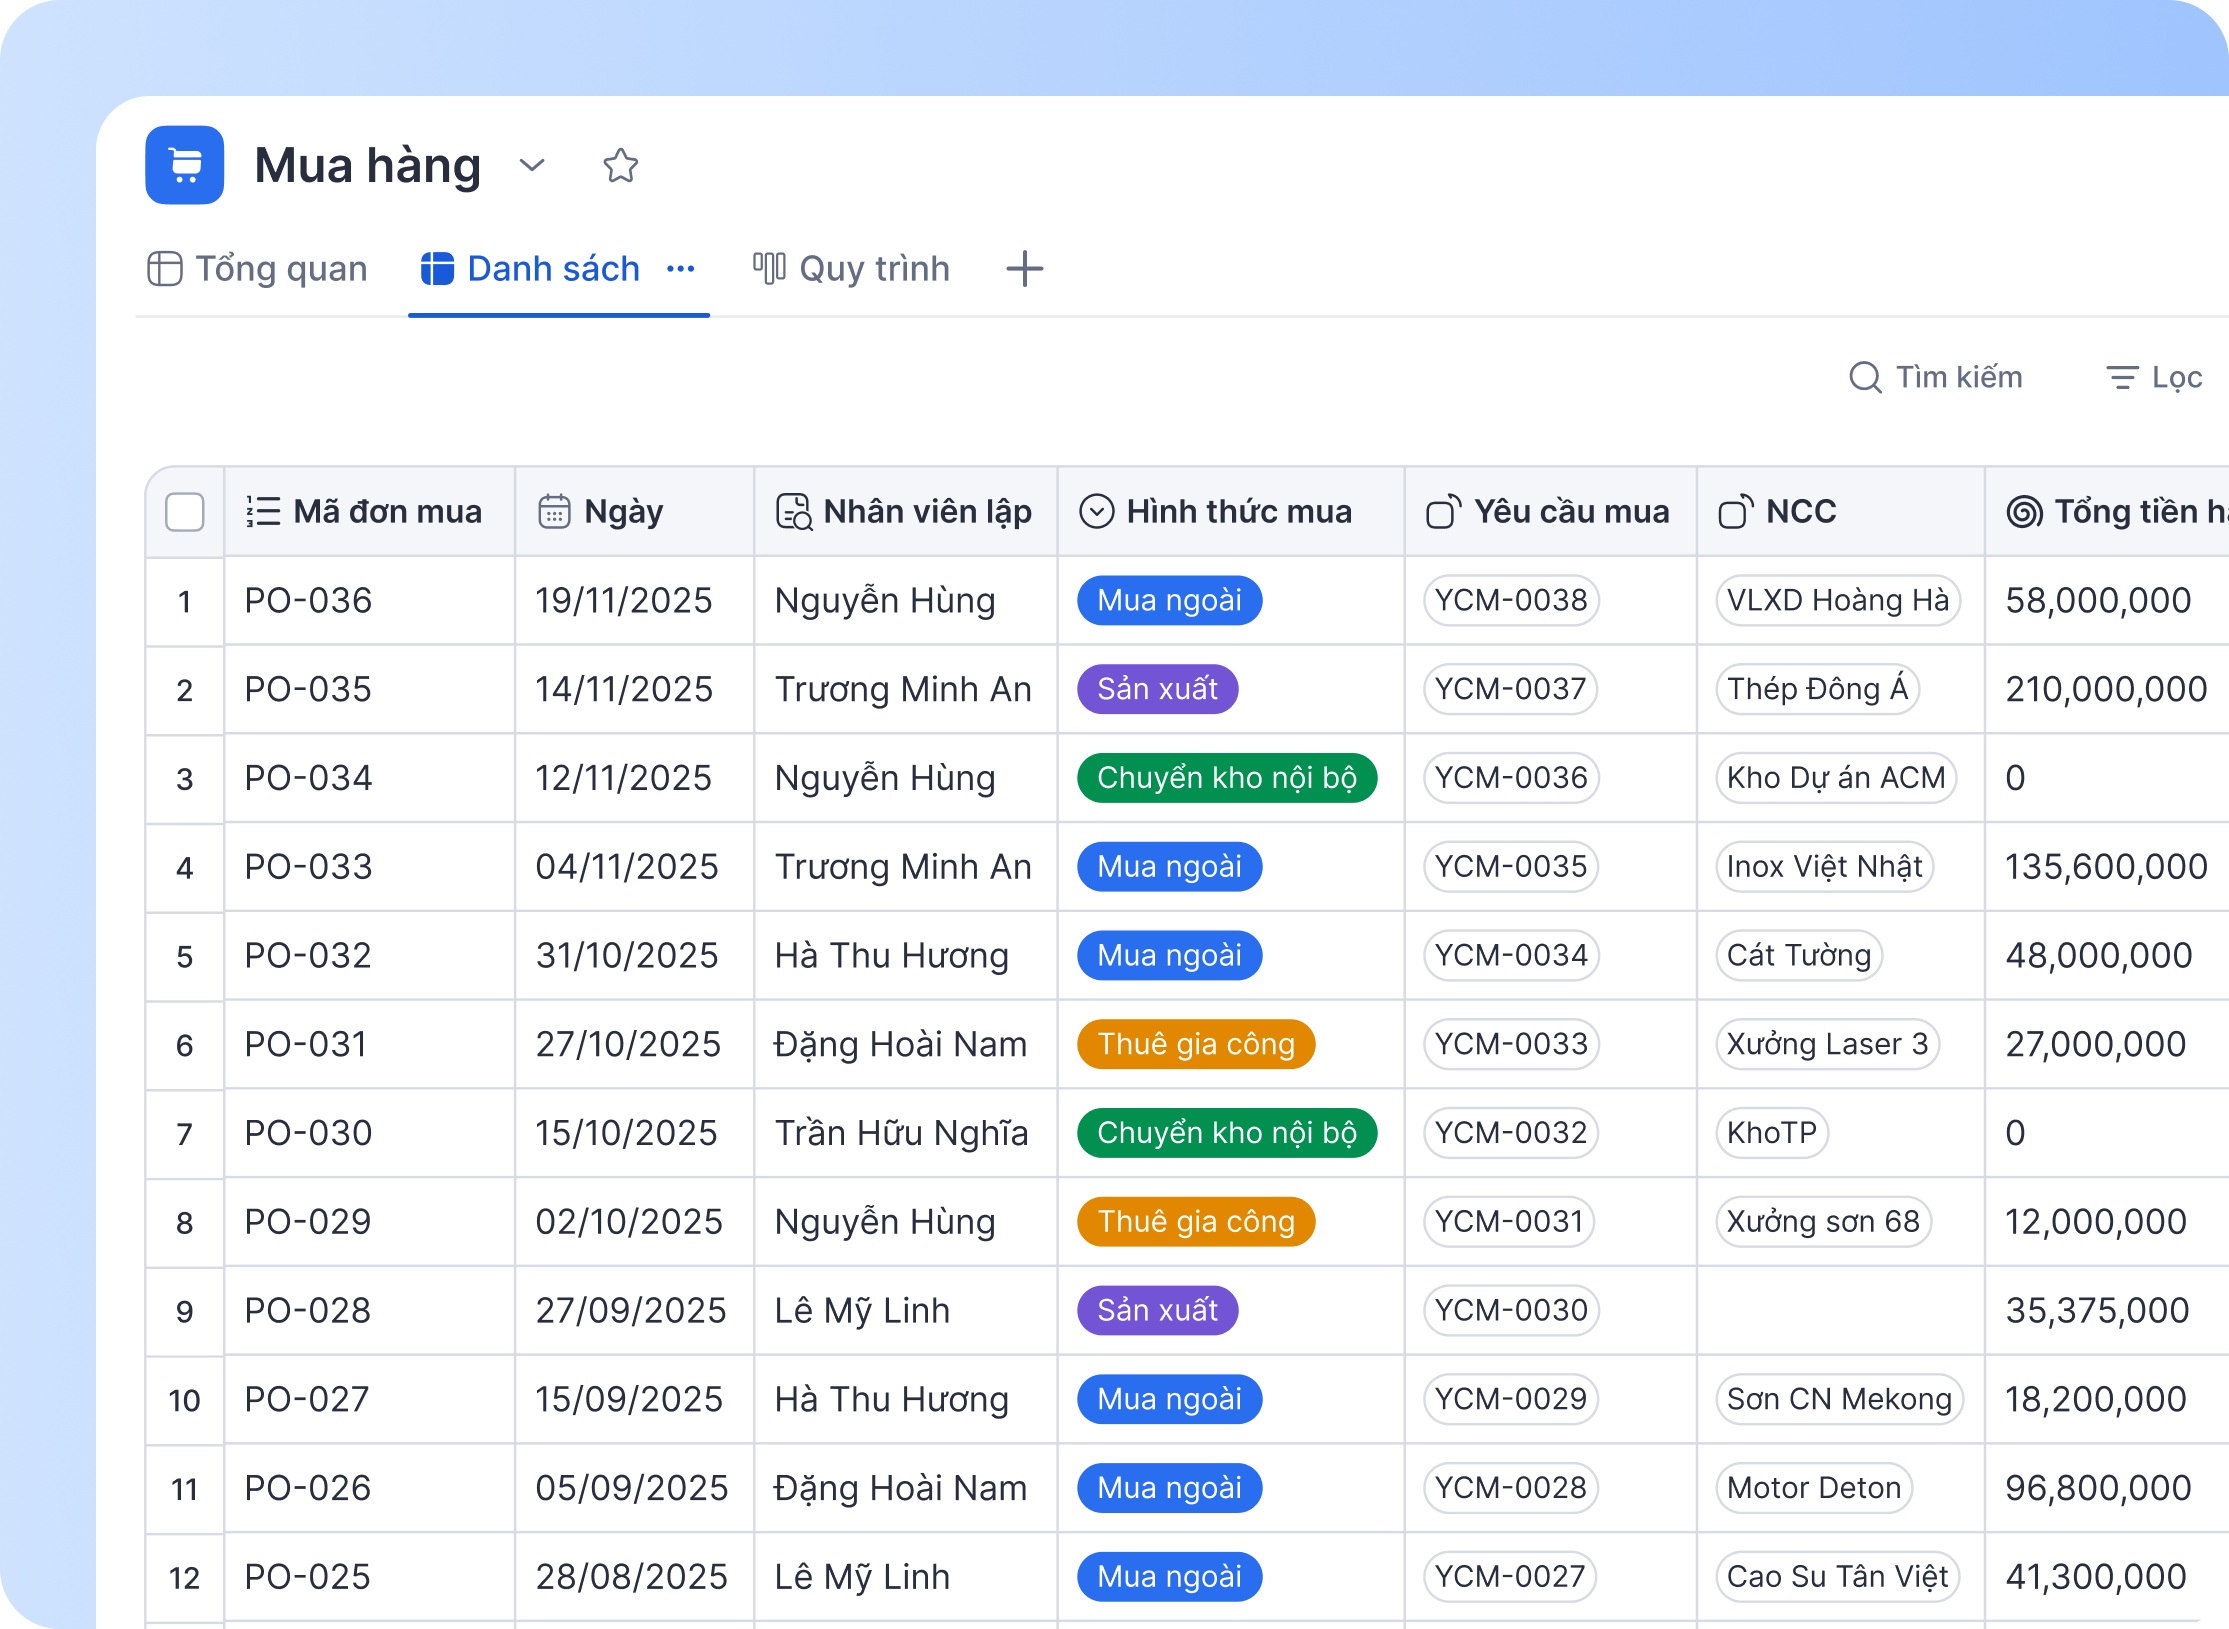Image resolution: width=2229 pixels, height=1629 pixels.
Task: Click the Tìm kiếm magnifier icon
Action: point(1864,378)
